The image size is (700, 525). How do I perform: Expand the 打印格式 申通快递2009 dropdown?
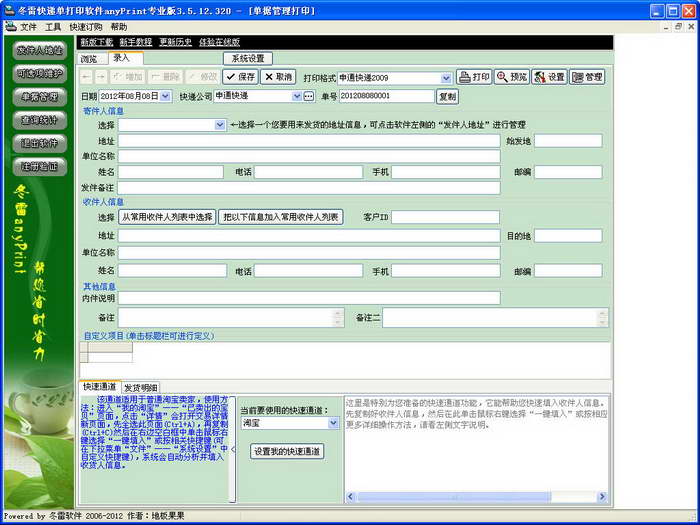coord(446,78)
